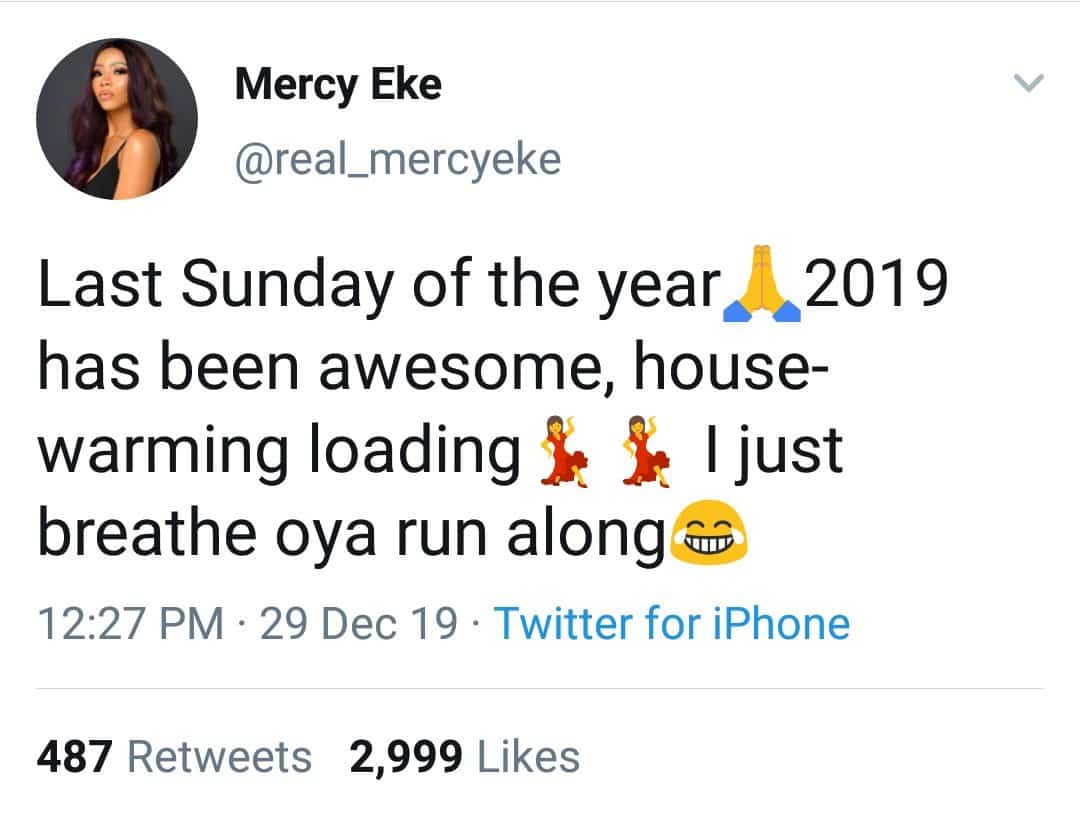Click the 12:27 PM timestamp
Screen dimensions: 1080x813
click(x=130, y=624)
